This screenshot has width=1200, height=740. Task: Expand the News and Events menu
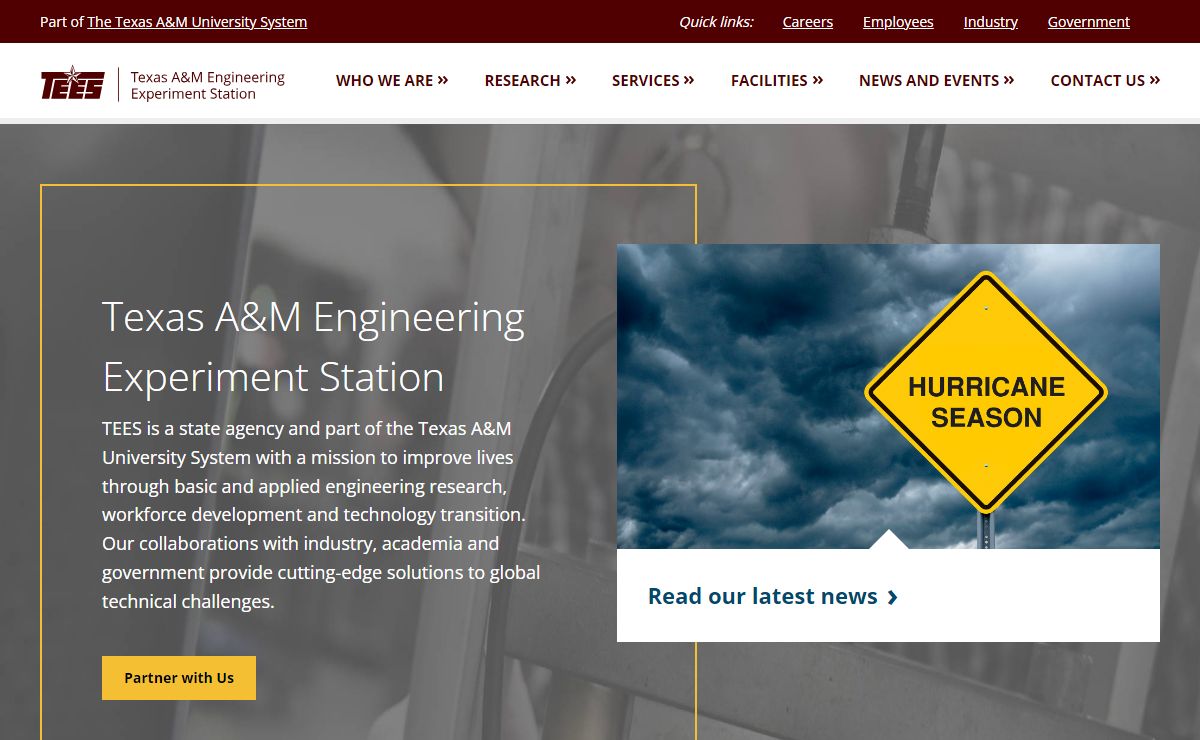click(x=936, y=81)
